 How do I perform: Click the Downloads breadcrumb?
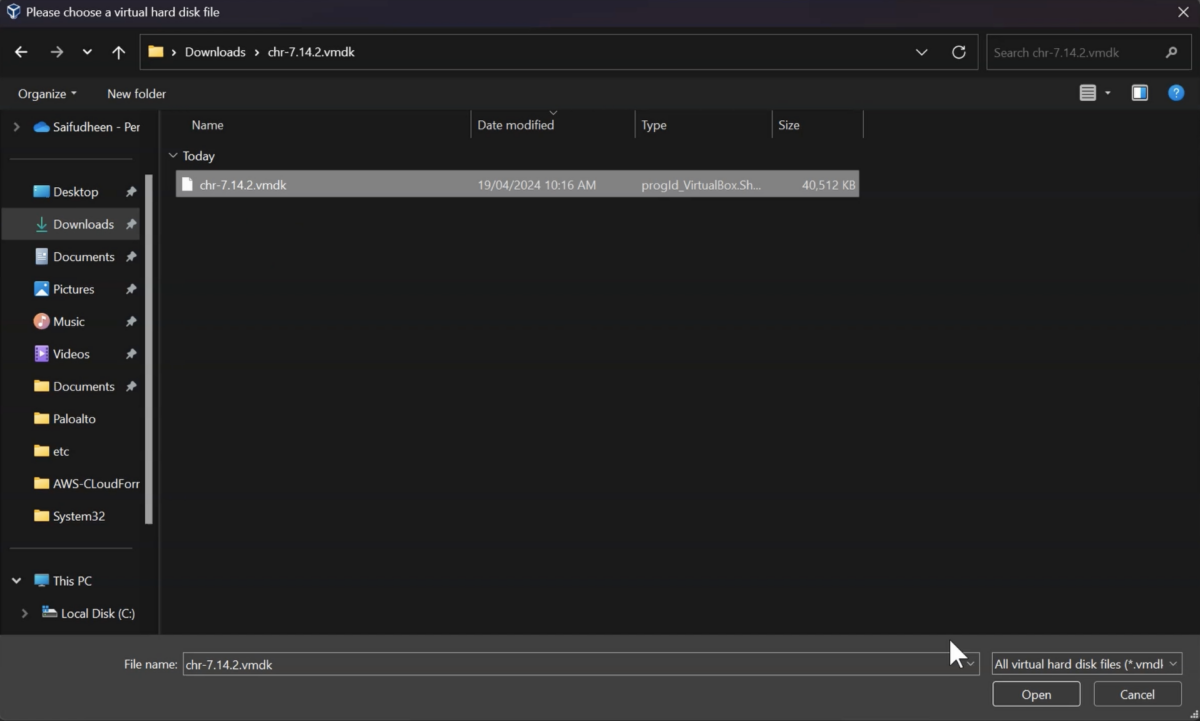coord(215,51)
